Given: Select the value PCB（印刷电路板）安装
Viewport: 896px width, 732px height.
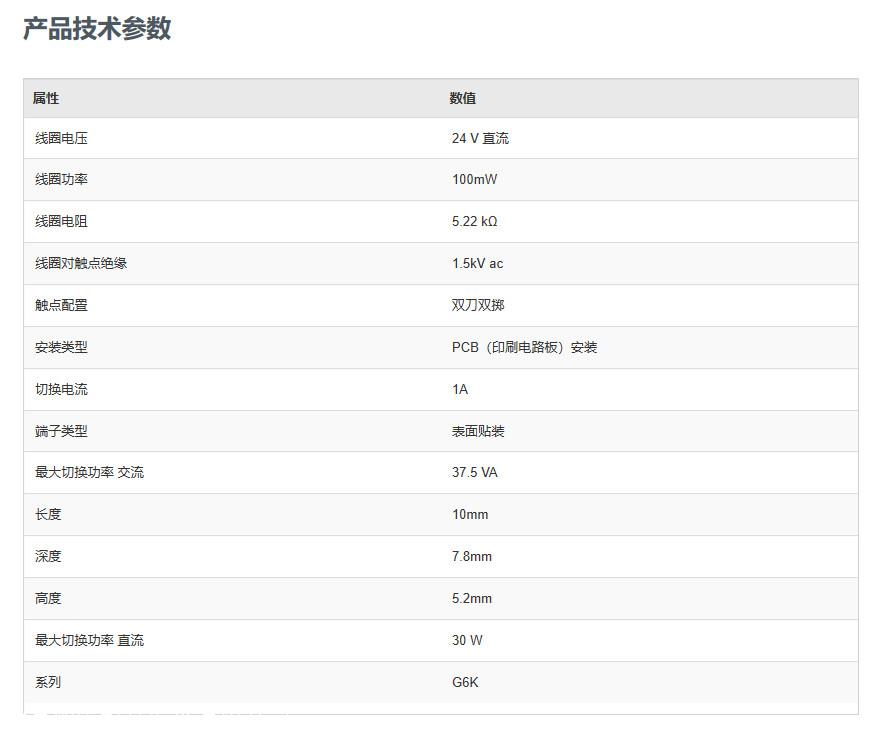Looking at the screenshot, I should point(524,347).
